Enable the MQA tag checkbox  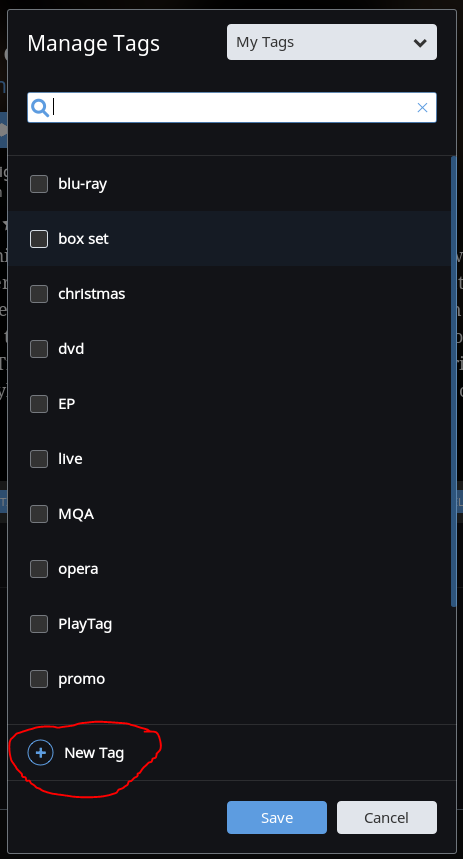tap(39, 514)
